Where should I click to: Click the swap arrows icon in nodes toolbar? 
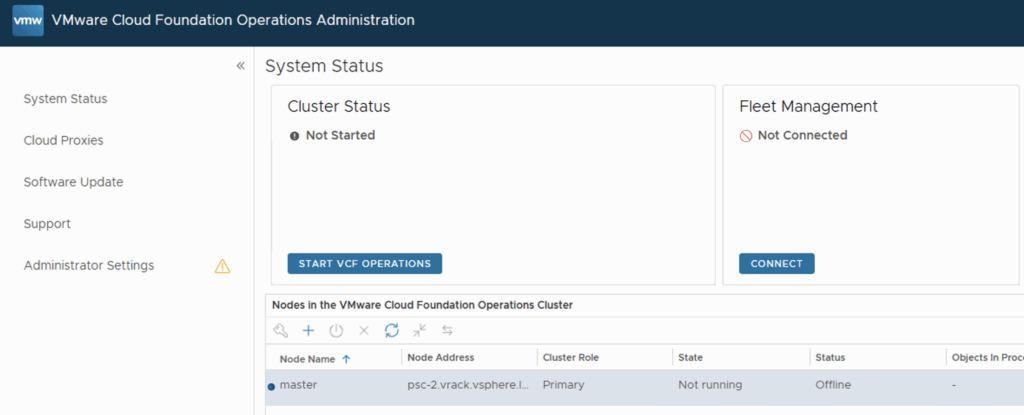click(x=447, y=330)
